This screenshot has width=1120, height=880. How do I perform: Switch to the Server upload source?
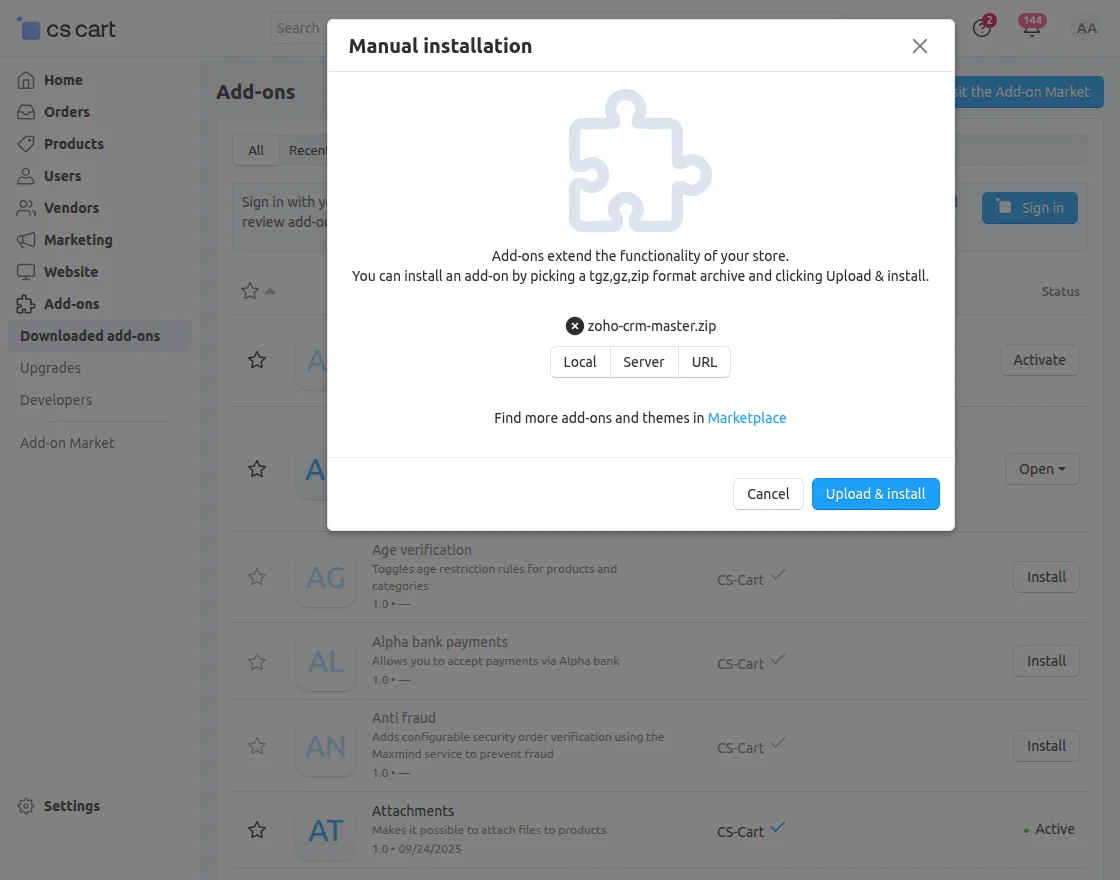(643, 362)
